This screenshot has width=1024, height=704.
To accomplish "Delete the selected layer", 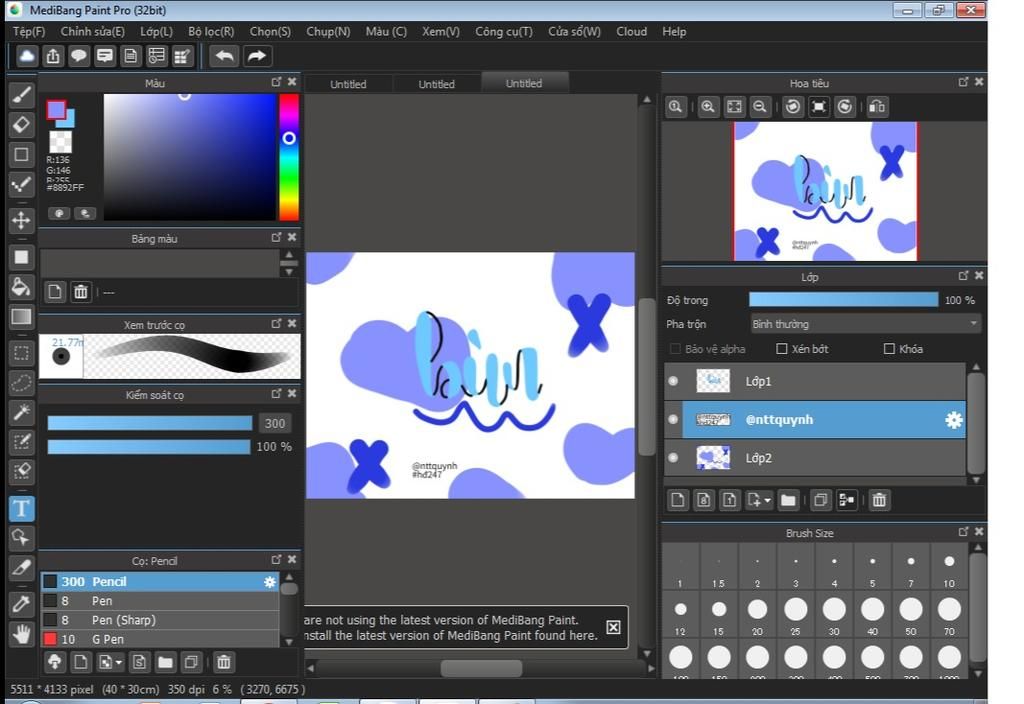I will click(879, 500).
